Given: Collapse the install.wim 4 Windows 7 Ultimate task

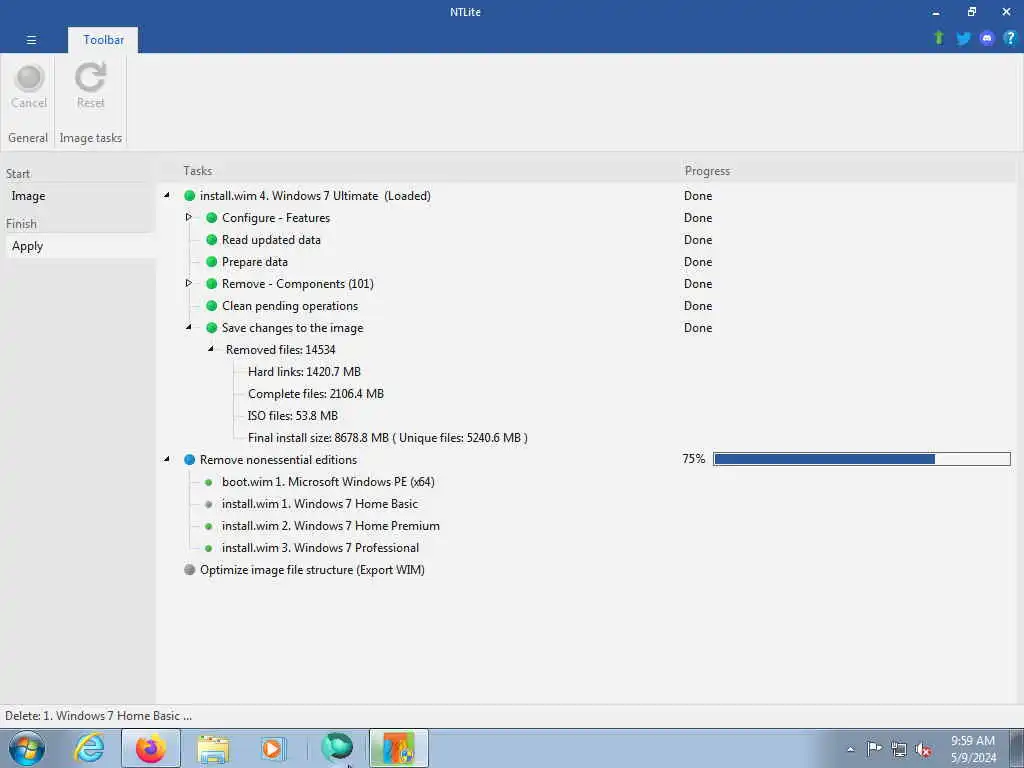Looking at the screenshot, I should coord(167,195).
